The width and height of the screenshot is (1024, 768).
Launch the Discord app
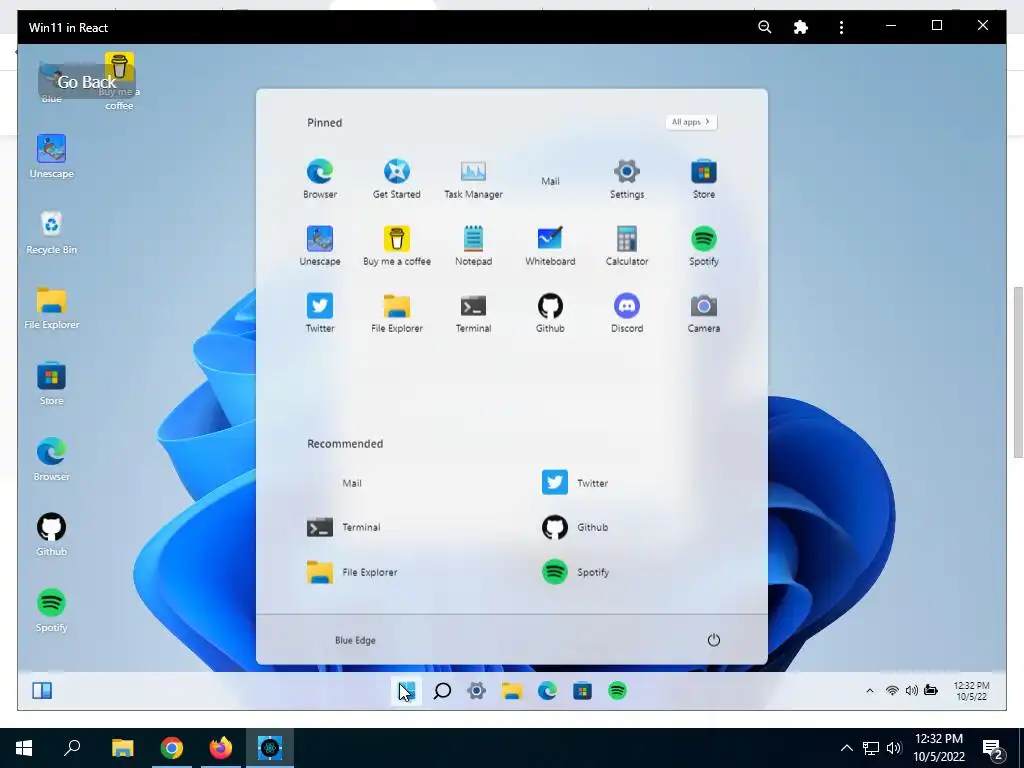[x=627, y=313]
